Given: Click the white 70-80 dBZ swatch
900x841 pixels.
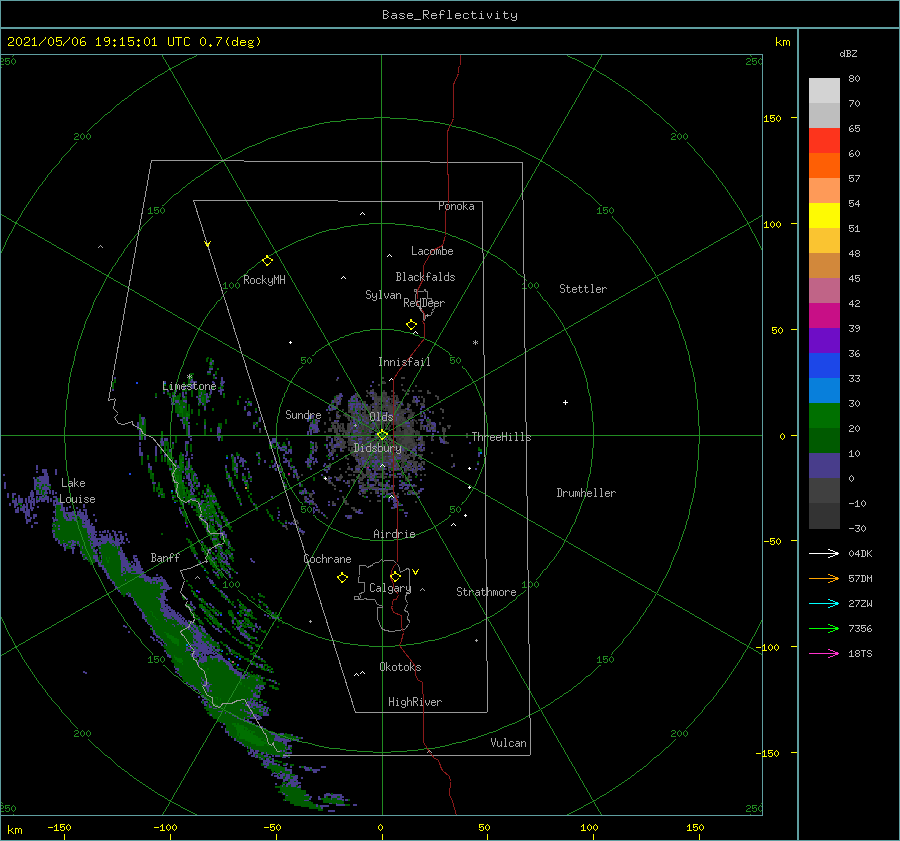Looking at the screenshot, I should 824,91.
